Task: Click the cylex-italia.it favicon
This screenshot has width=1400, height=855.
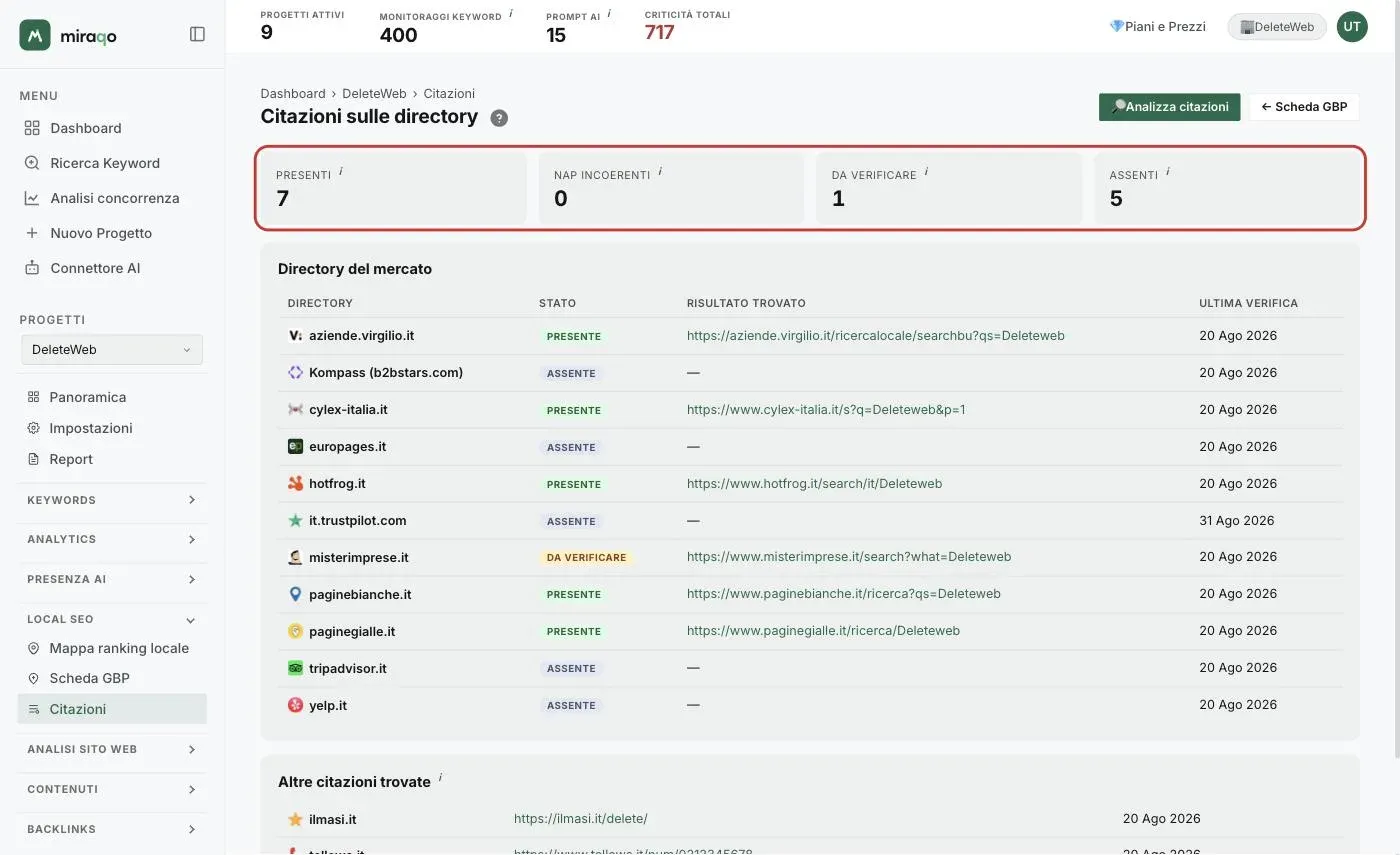Action: click(295, 410)
